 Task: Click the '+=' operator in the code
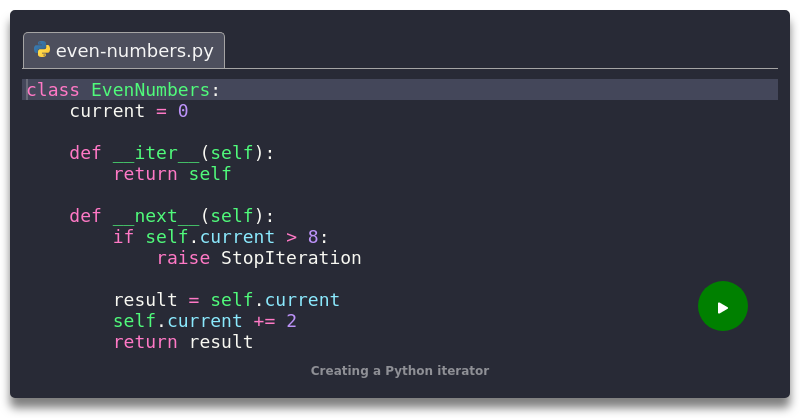tap(264, 321)
